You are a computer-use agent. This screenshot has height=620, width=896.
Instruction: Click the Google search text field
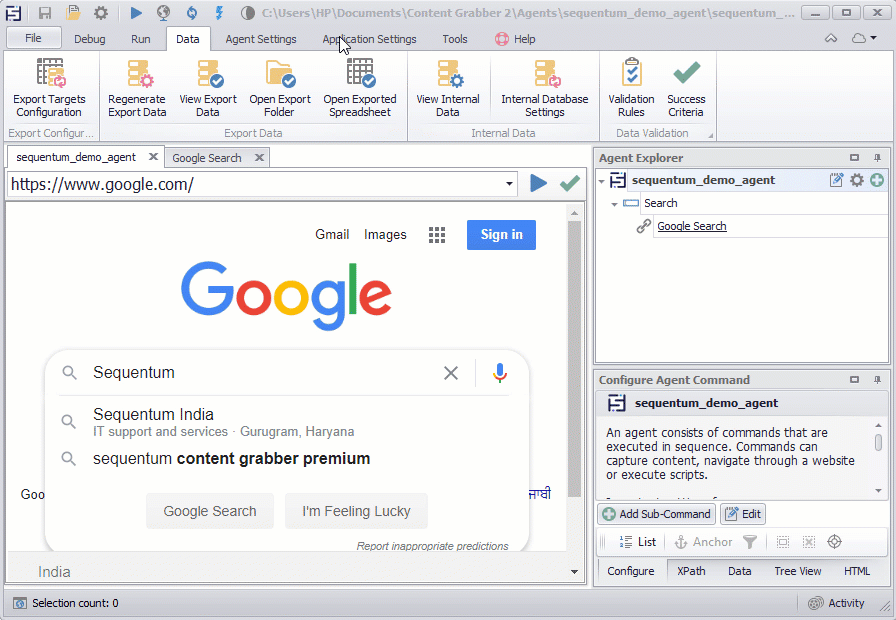(x=260, y=373)
